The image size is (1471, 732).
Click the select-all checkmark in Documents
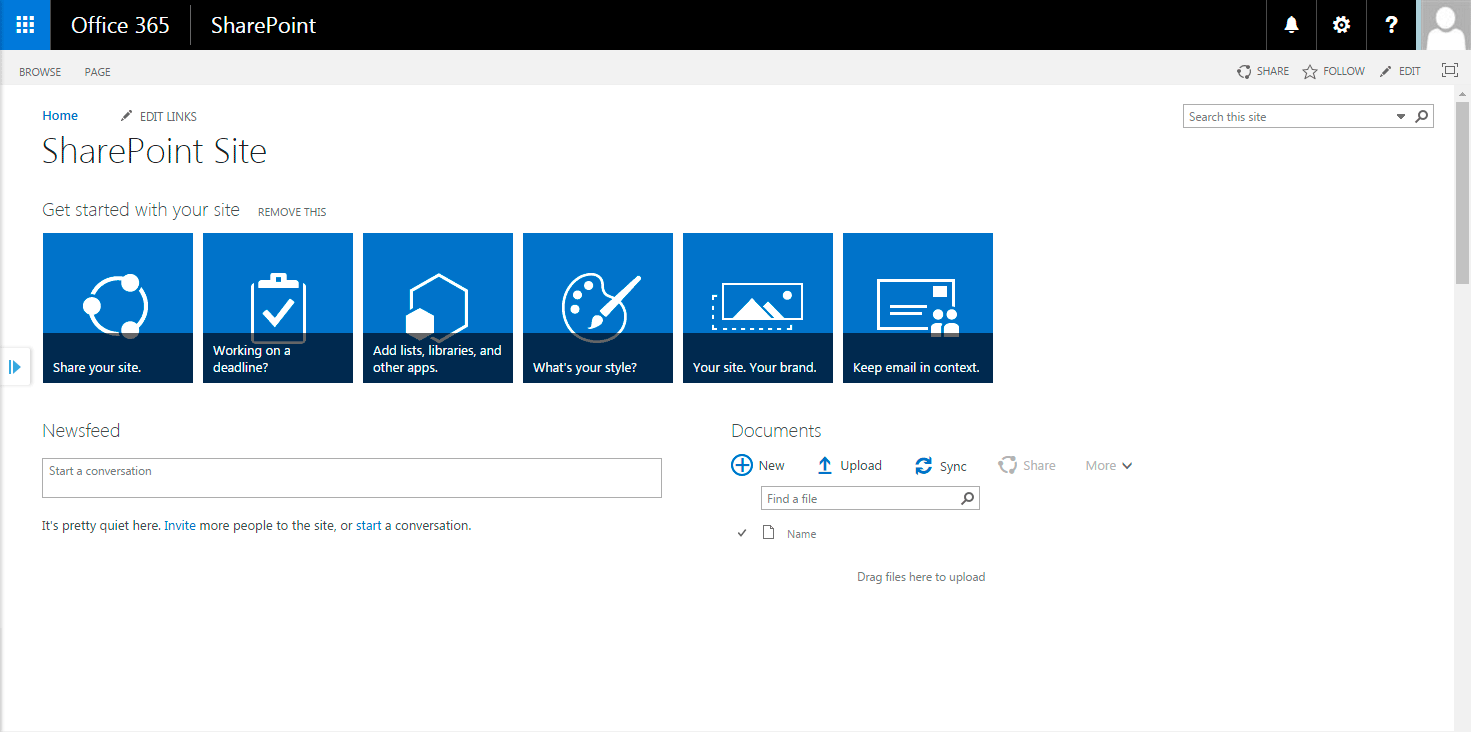click(742, 533)
